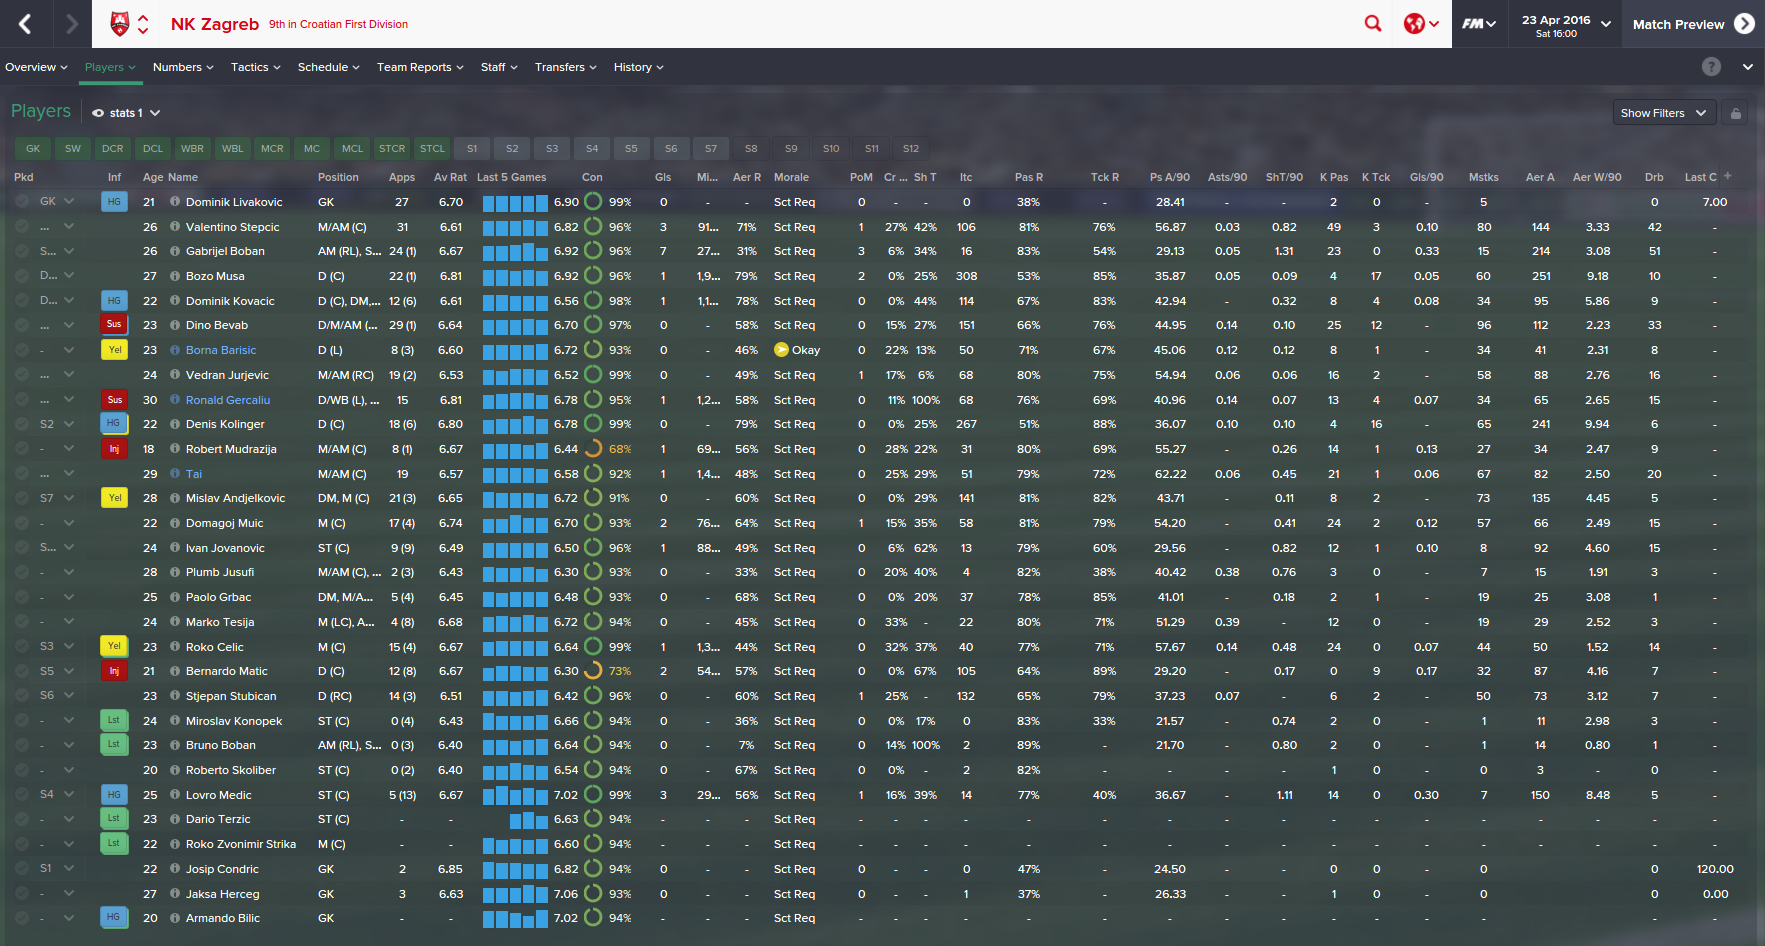This screenshot has height=946, width=1765.
Task: Open the NK Zagreb club crest
Action: pyautogui.click(x=120, y=24)
